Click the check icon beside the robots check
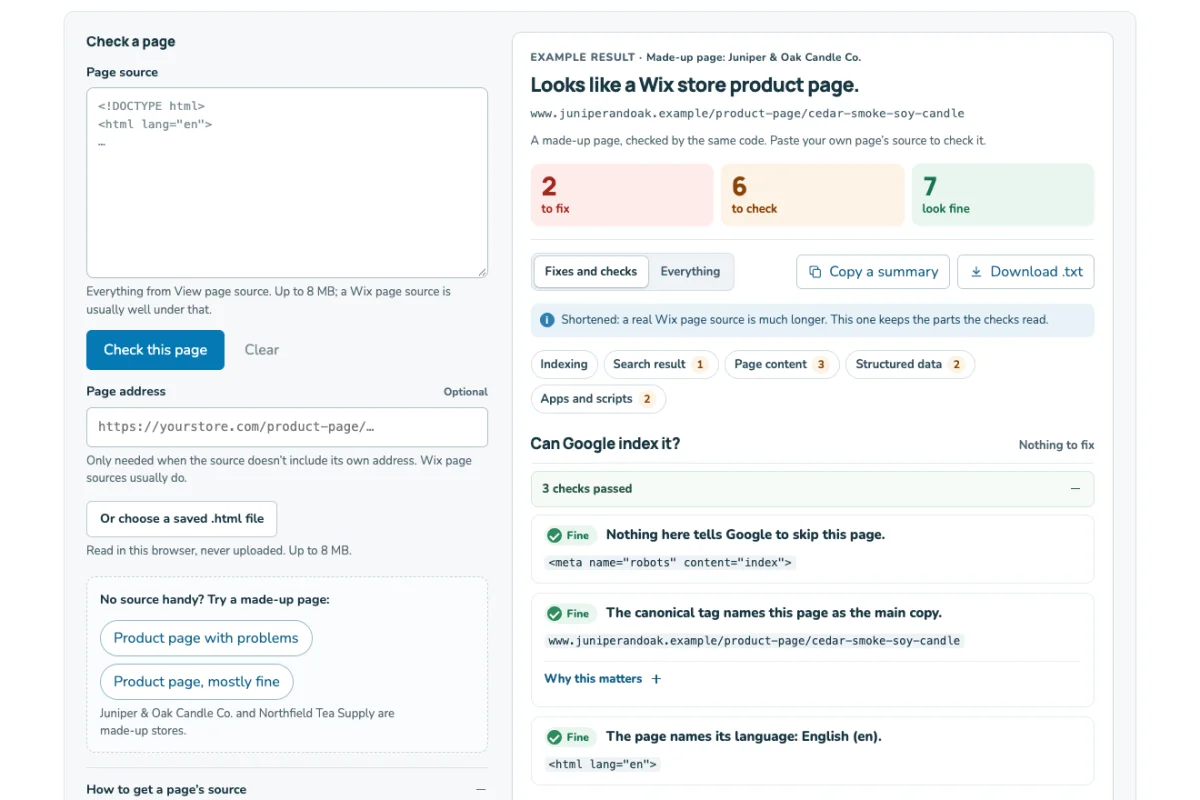 554,536
